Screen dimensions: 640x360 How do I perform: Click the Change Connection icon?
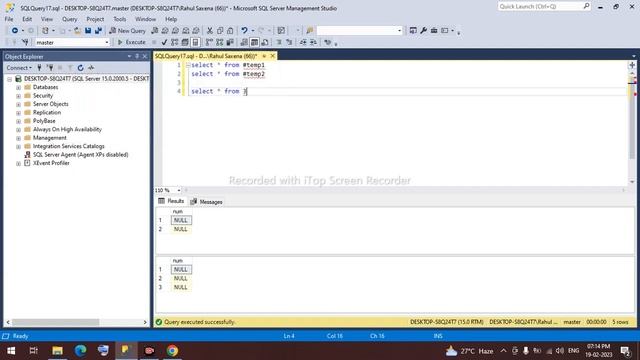[x=25, y=42]
